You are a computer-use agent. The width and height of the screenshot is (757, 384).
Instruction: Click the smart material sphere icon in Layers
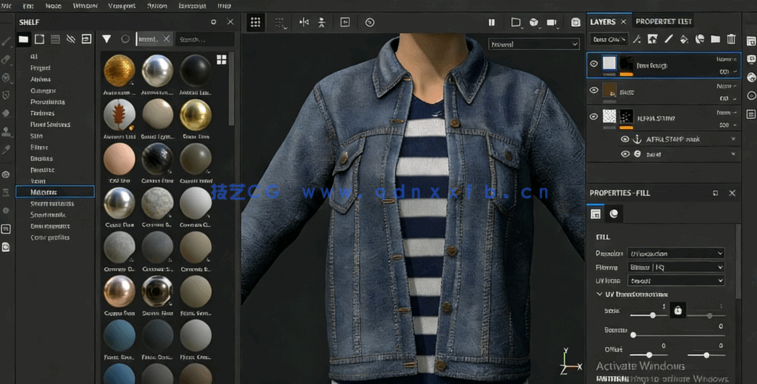[x=700, y=39]
